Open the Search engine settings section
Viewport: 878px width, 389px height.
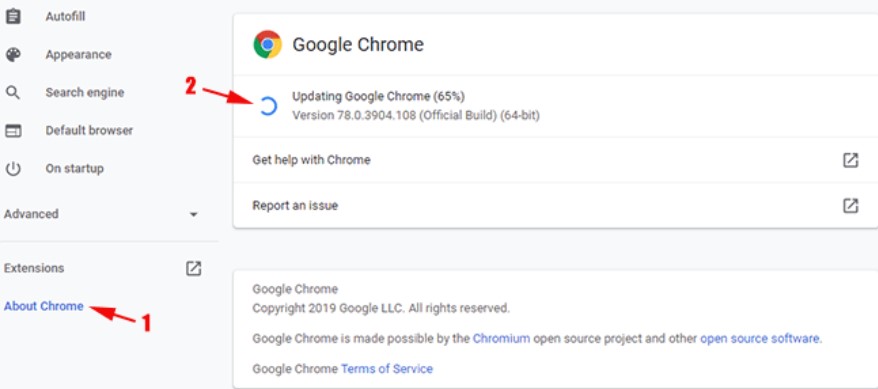pos(85,92)
